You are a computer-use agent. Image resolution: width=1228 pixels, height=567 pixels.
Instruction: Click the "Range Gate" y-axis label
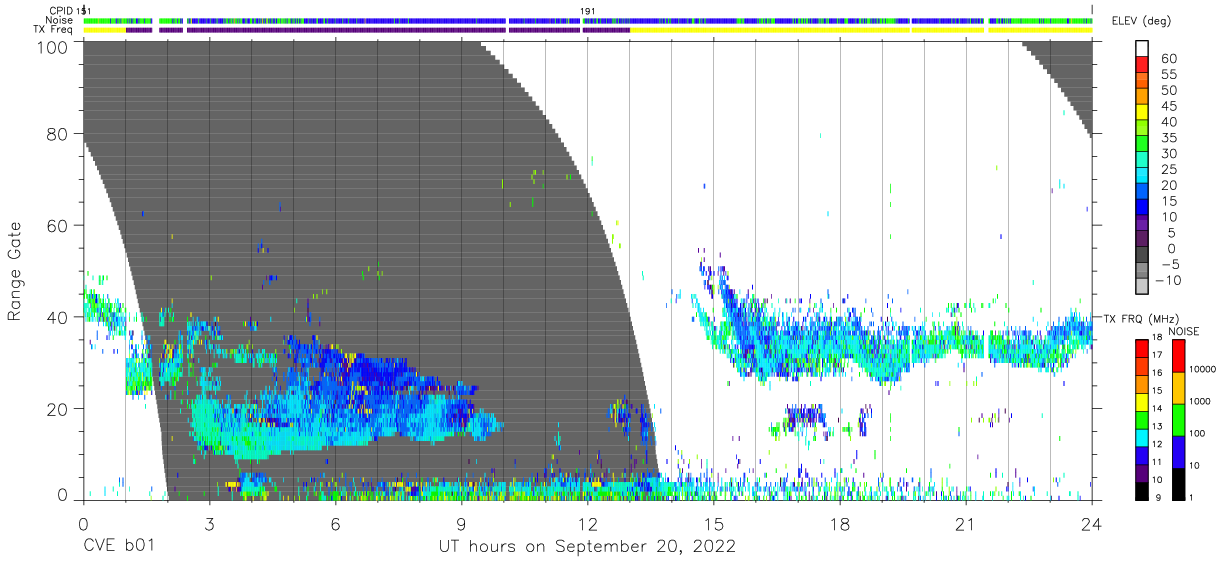coord(15,272)
